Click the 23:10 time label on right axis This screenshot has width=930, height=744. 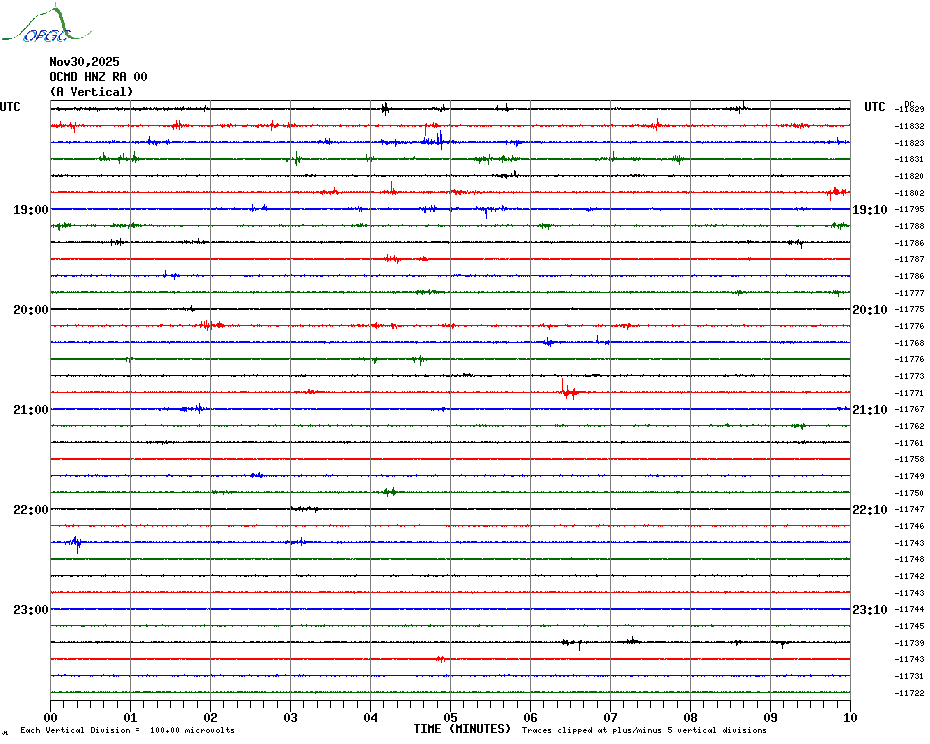(x=869, y=610)
